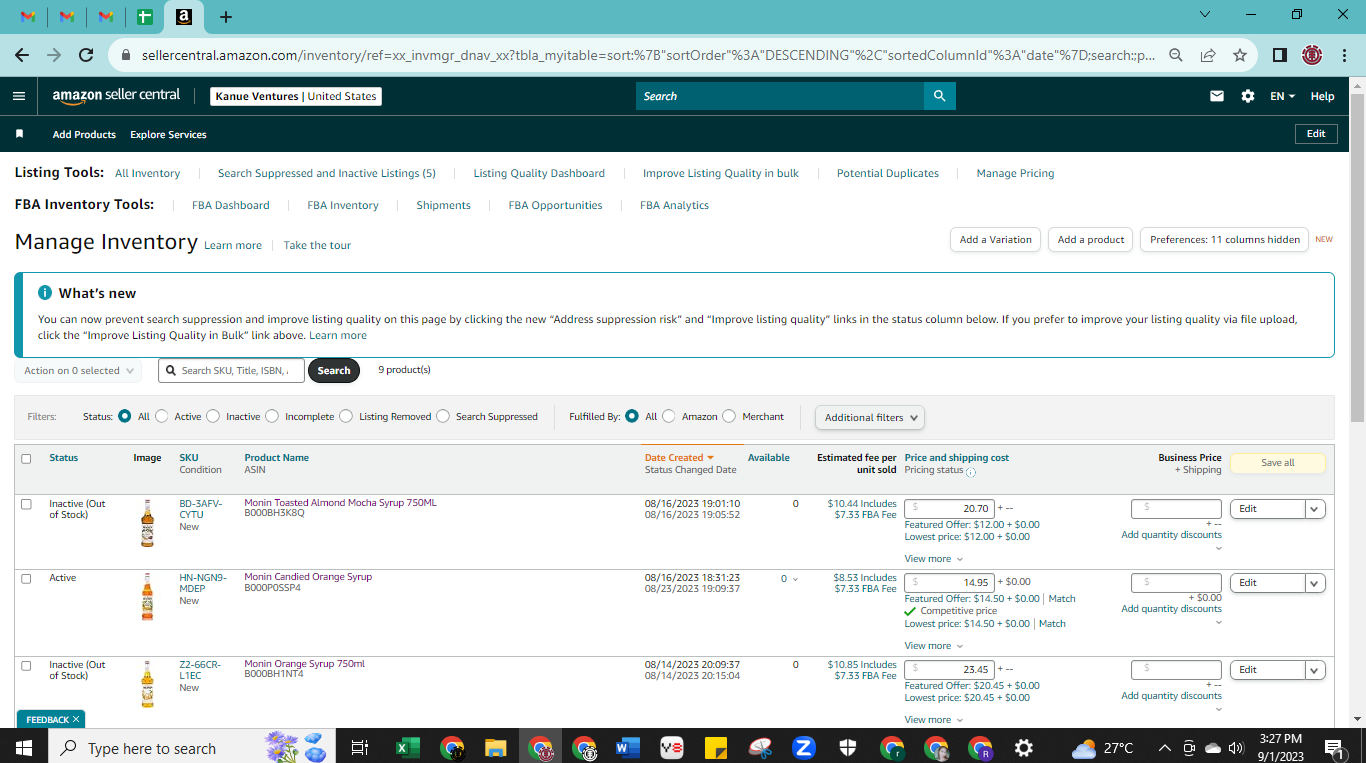This screenshot has width=1366, height=763.
Task: Tick the select-all checkbox in table header
Action: 27,459
